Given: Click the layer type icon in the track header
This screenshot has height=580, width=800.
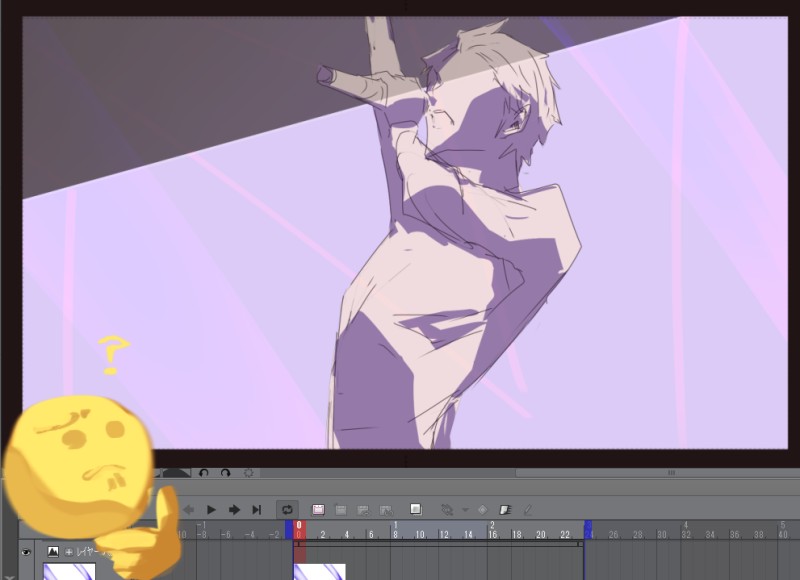Looking at the screenshot, I should point(53,551).
